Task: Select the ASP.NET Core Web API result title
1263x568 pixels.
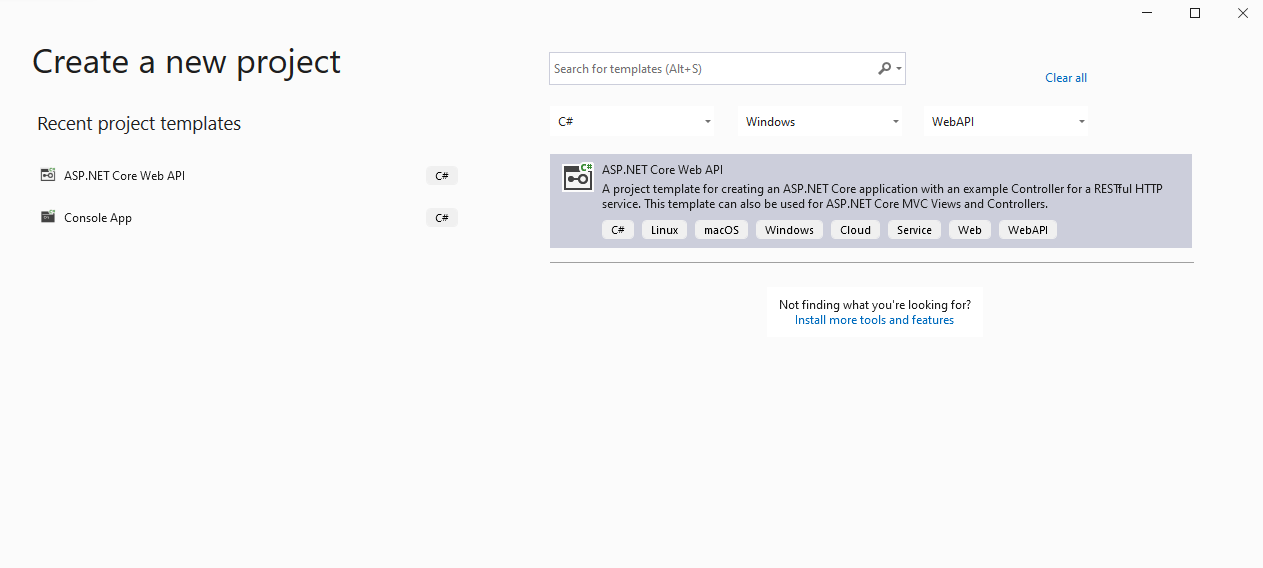Action: pos(662,170)
